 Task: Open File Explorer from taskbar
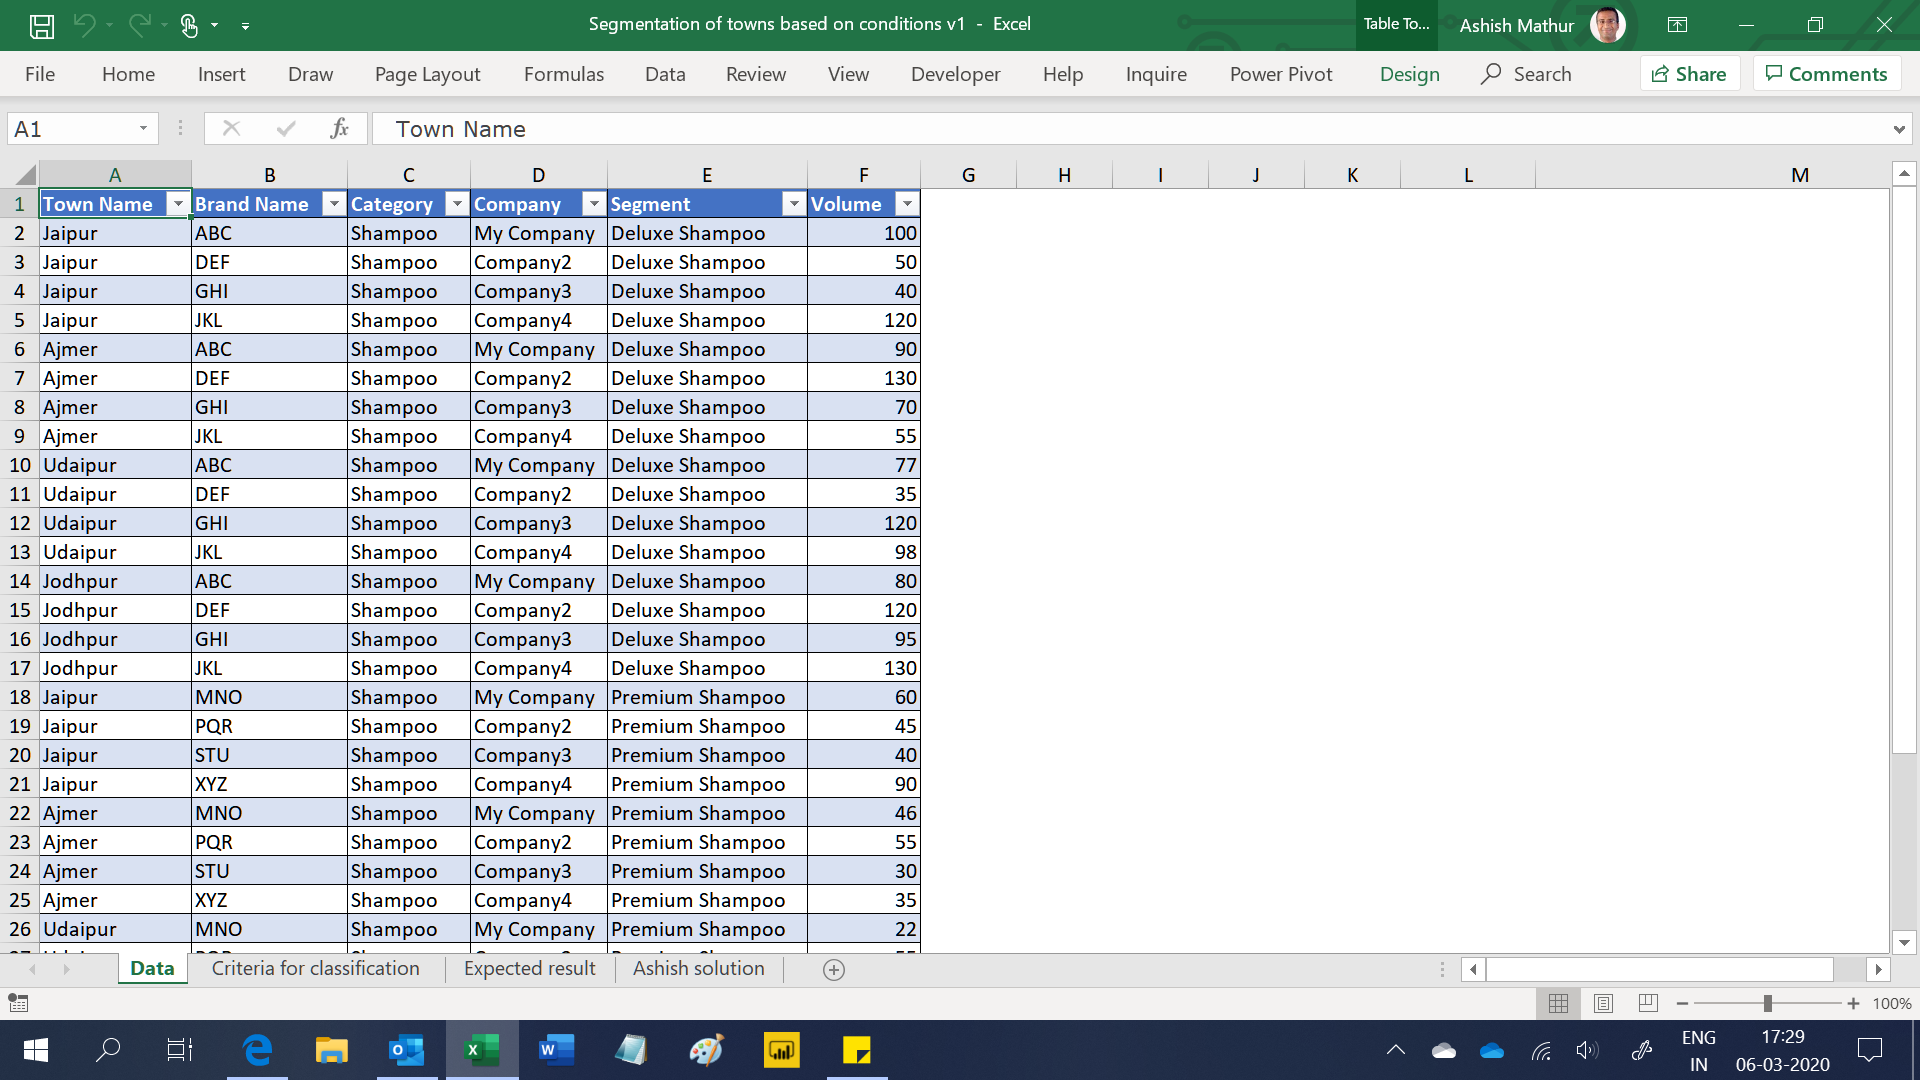coord(331,1050)
